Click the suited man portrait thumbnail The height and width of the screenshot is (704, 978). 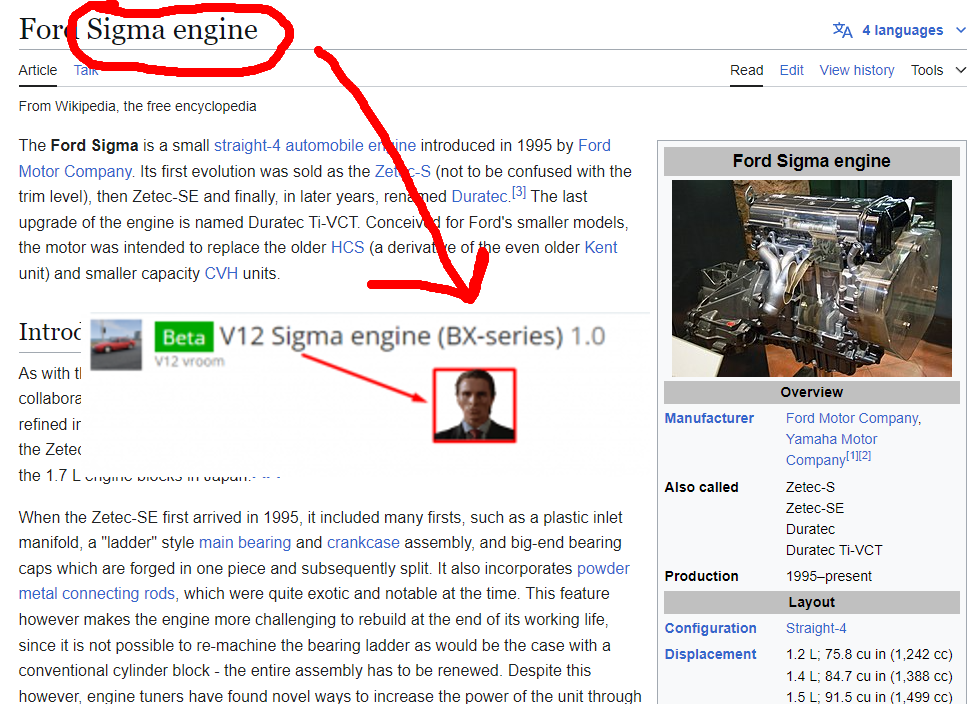[x=475, y=405]
